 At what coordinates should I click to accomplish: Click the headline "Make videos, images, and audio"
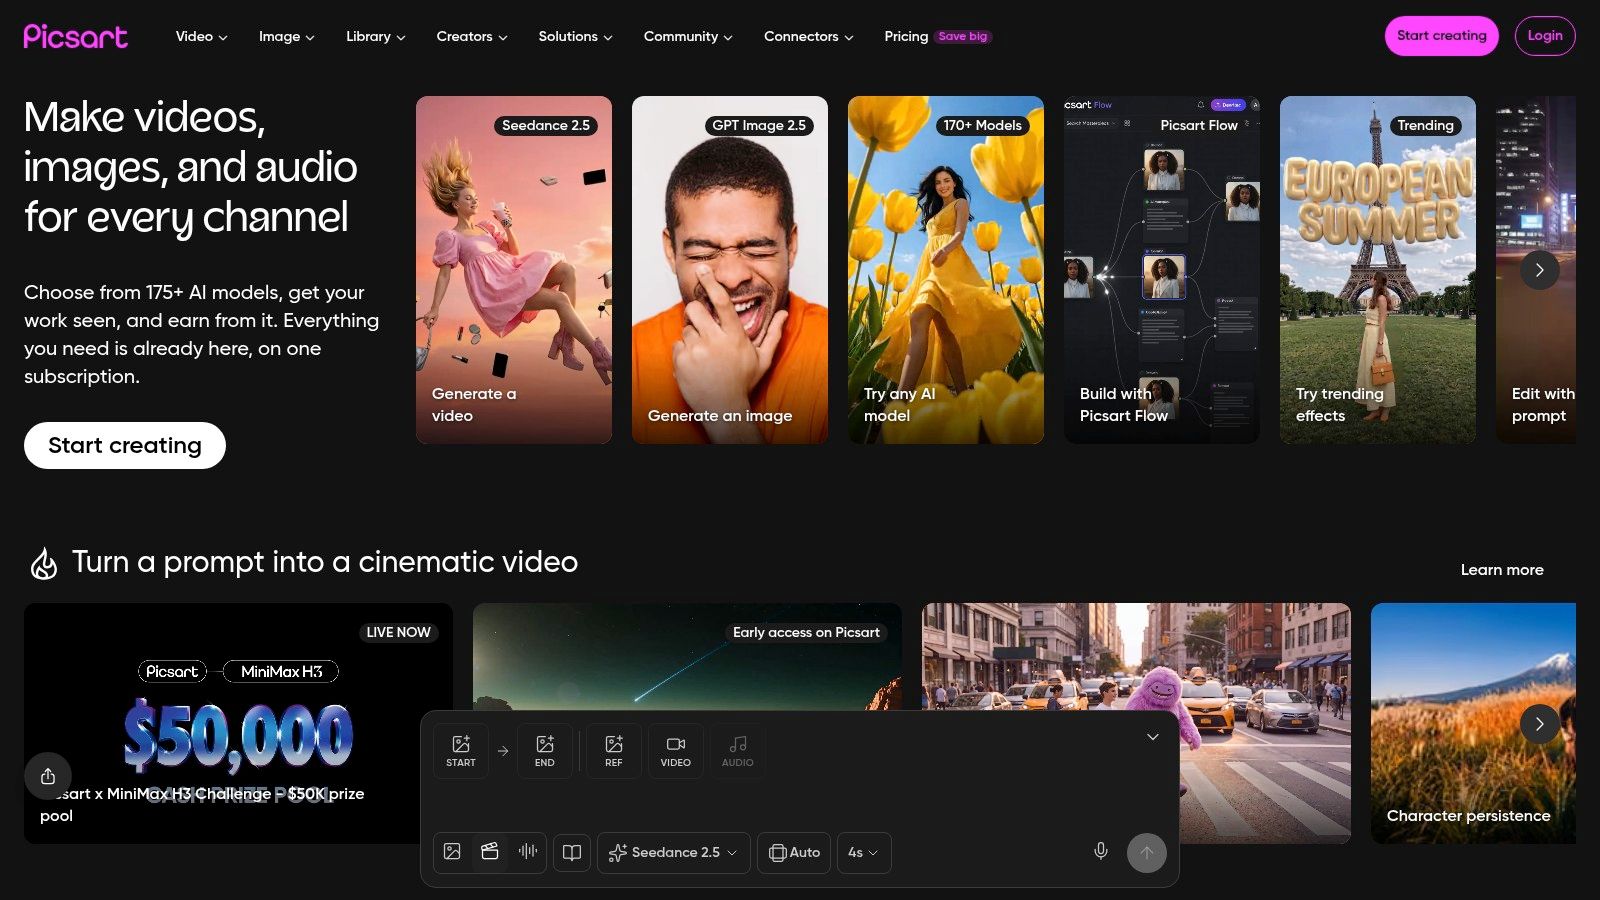190,167
